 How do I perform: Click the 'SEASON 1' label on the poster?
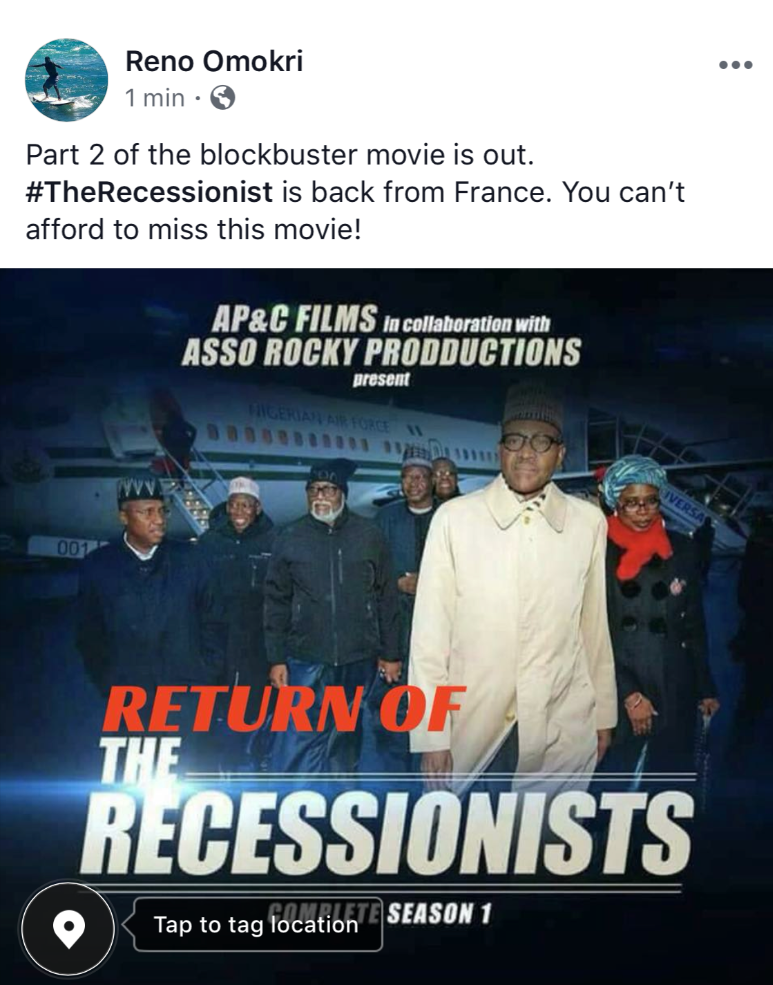tap(439, 913)
